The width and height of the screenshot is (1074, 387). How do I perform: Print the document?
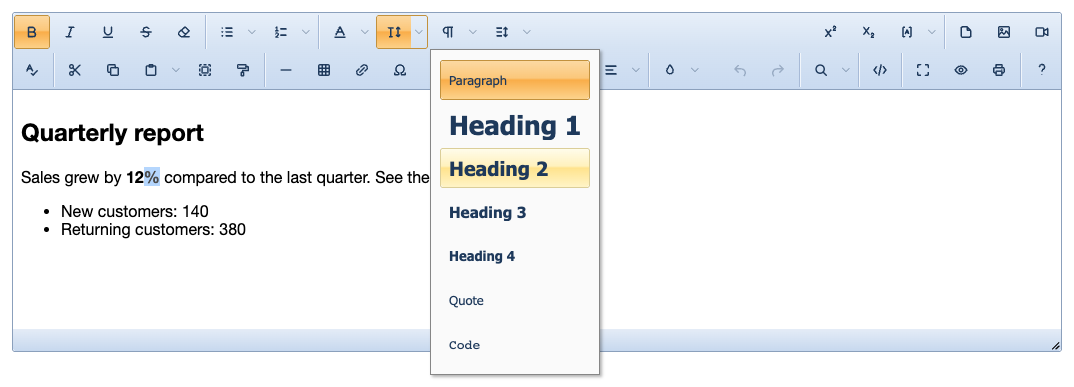pyautogui.click(x=999, y=70)
